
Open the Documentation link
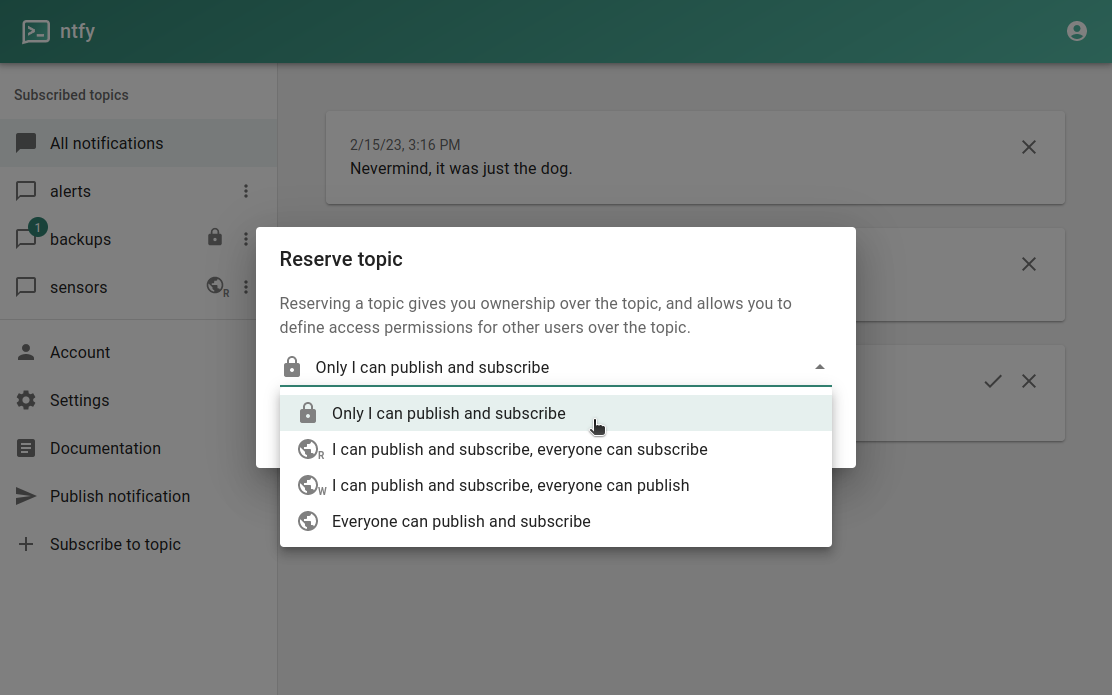pyautogui.click(x=105, y=448)
